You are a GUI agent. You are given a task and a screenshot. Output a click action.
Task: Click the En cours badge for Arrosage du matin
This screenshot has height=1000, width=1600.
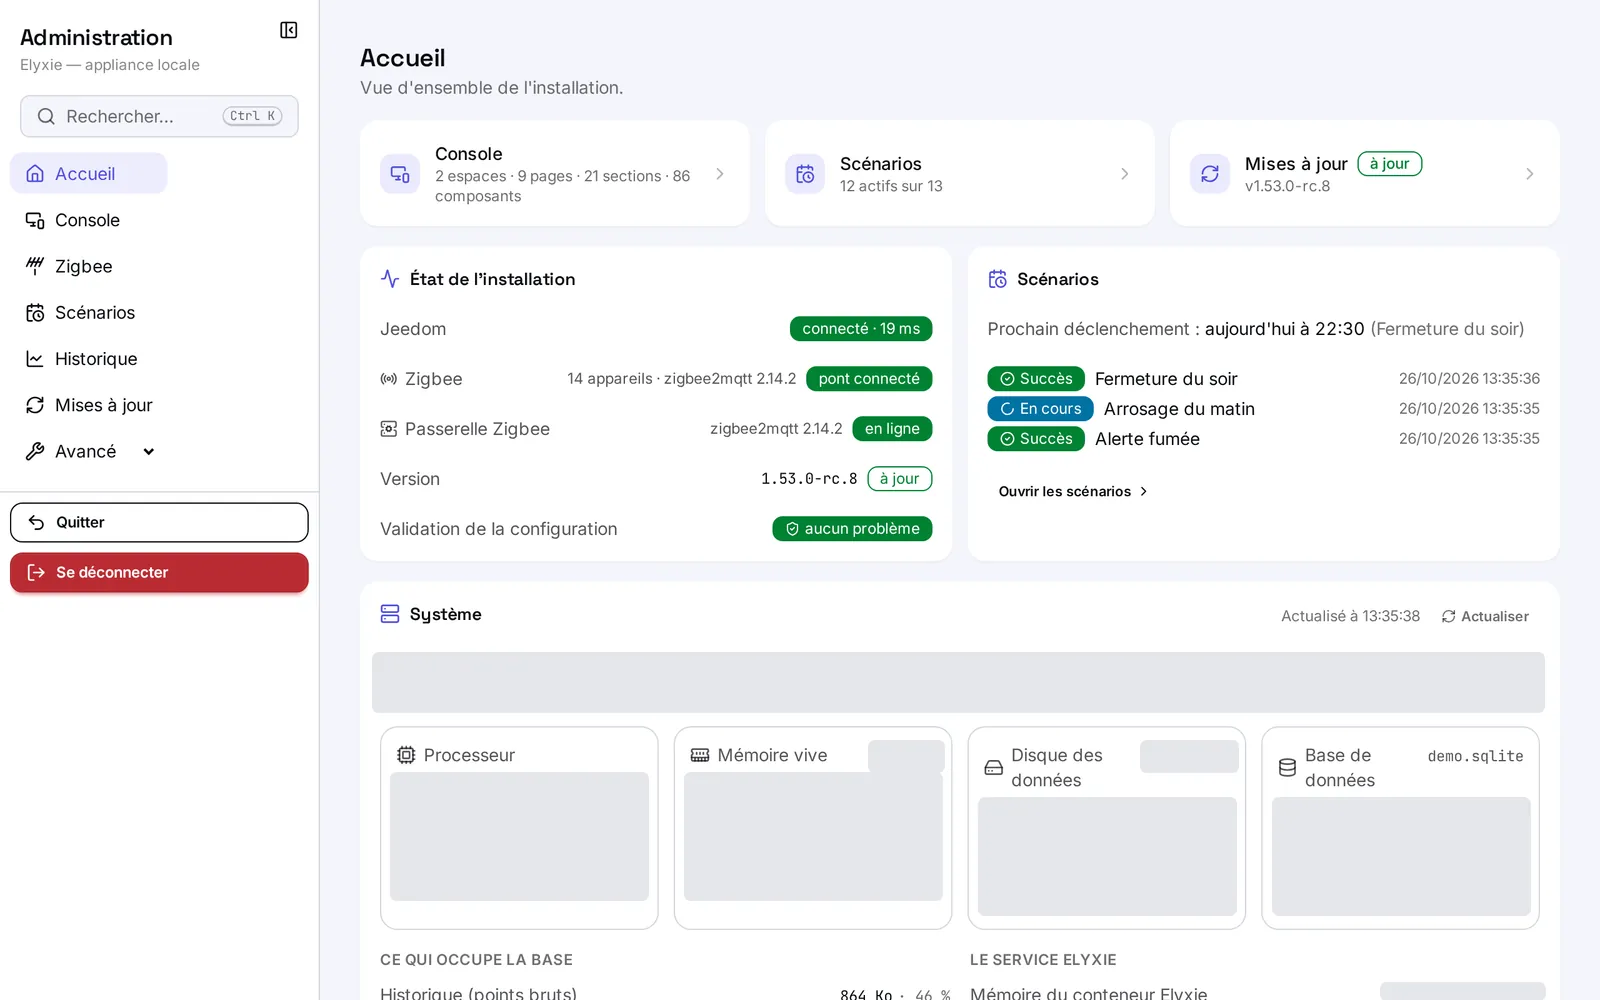pyautogui.click(x=1040, y=409)
